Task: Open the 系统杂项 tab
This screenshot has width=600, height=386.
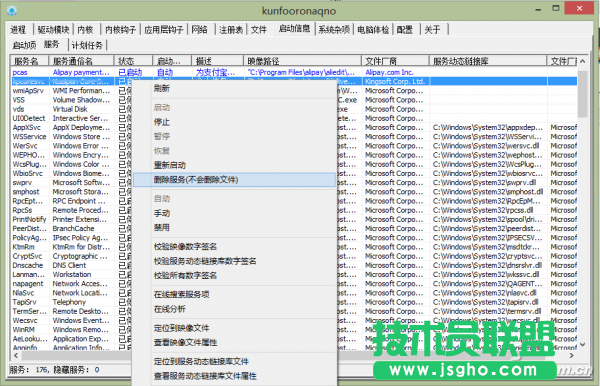Action: point(334,30)
